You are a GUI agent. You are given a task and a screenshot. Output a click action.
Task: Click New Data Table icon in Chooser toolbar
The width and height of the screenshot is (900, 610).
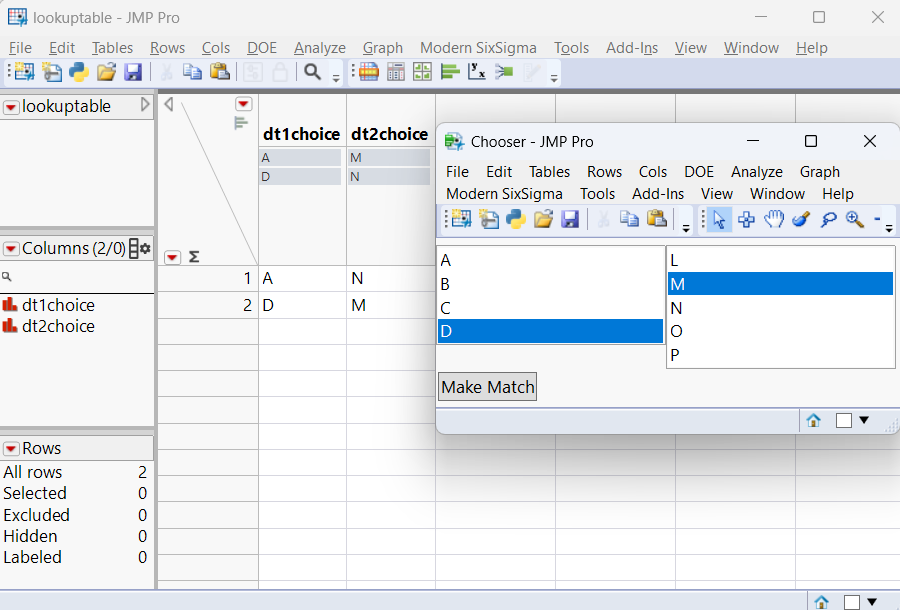(461, 219)
